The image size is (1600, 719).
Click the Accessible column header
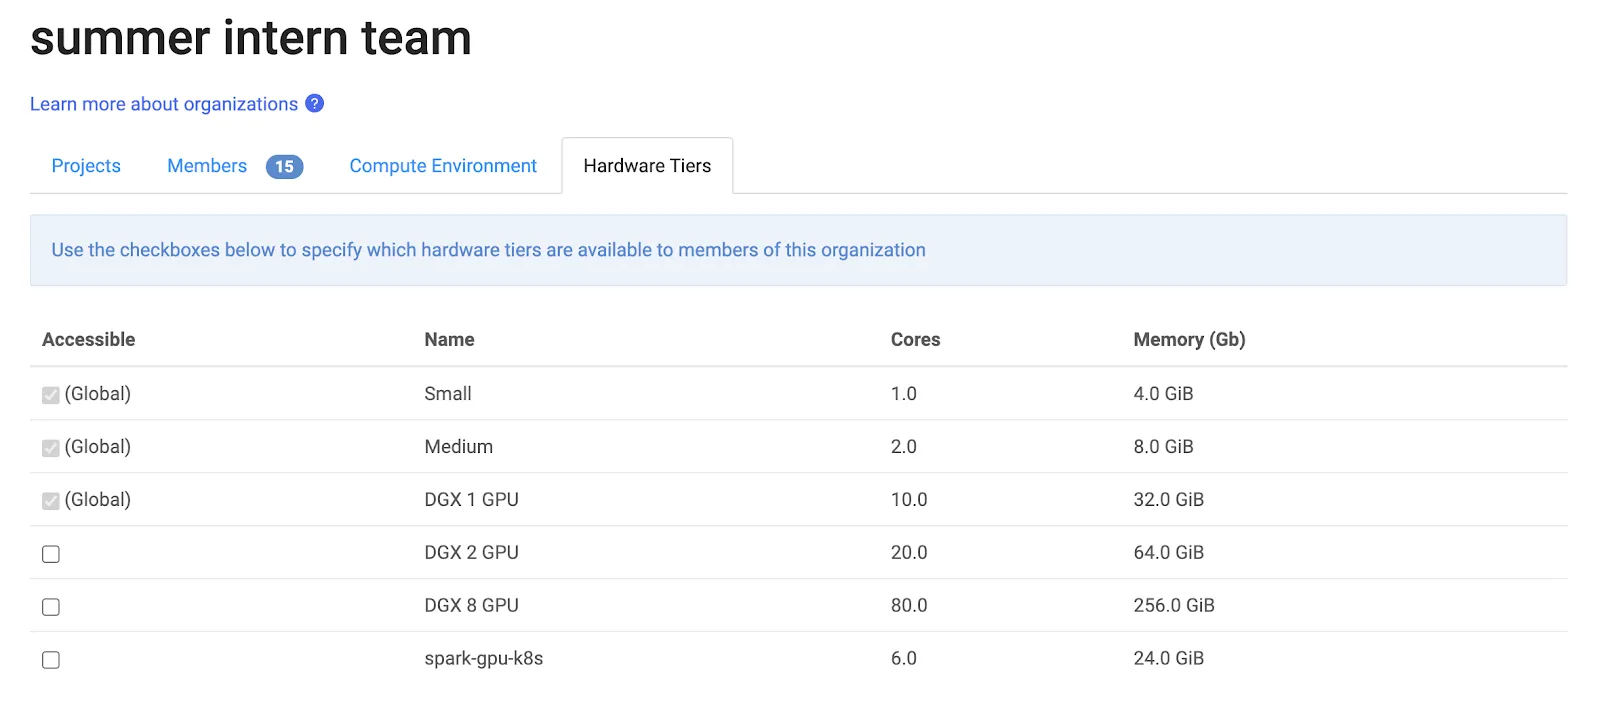(x=88, y=340)
